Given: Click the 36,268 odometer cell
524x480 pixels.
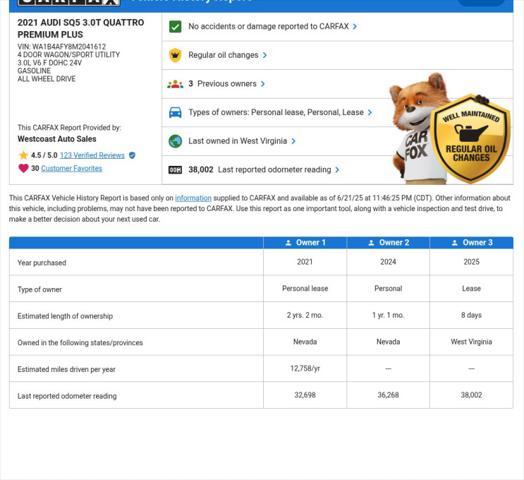Looking at the screenshot, I should [x=388, y=395].
